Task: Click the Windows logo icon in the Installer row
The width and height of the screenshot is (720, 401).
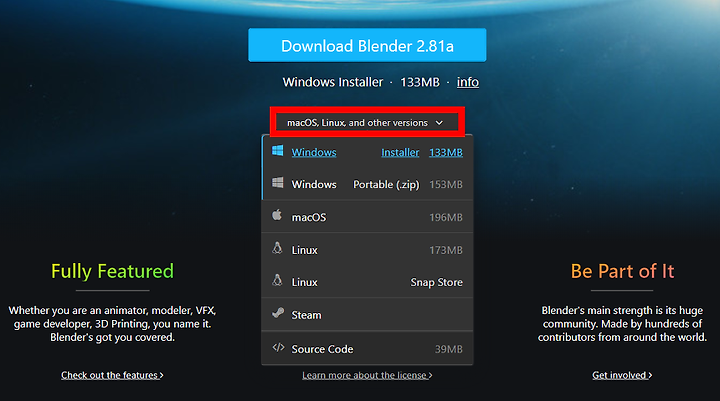Action: tap(277, 151)
